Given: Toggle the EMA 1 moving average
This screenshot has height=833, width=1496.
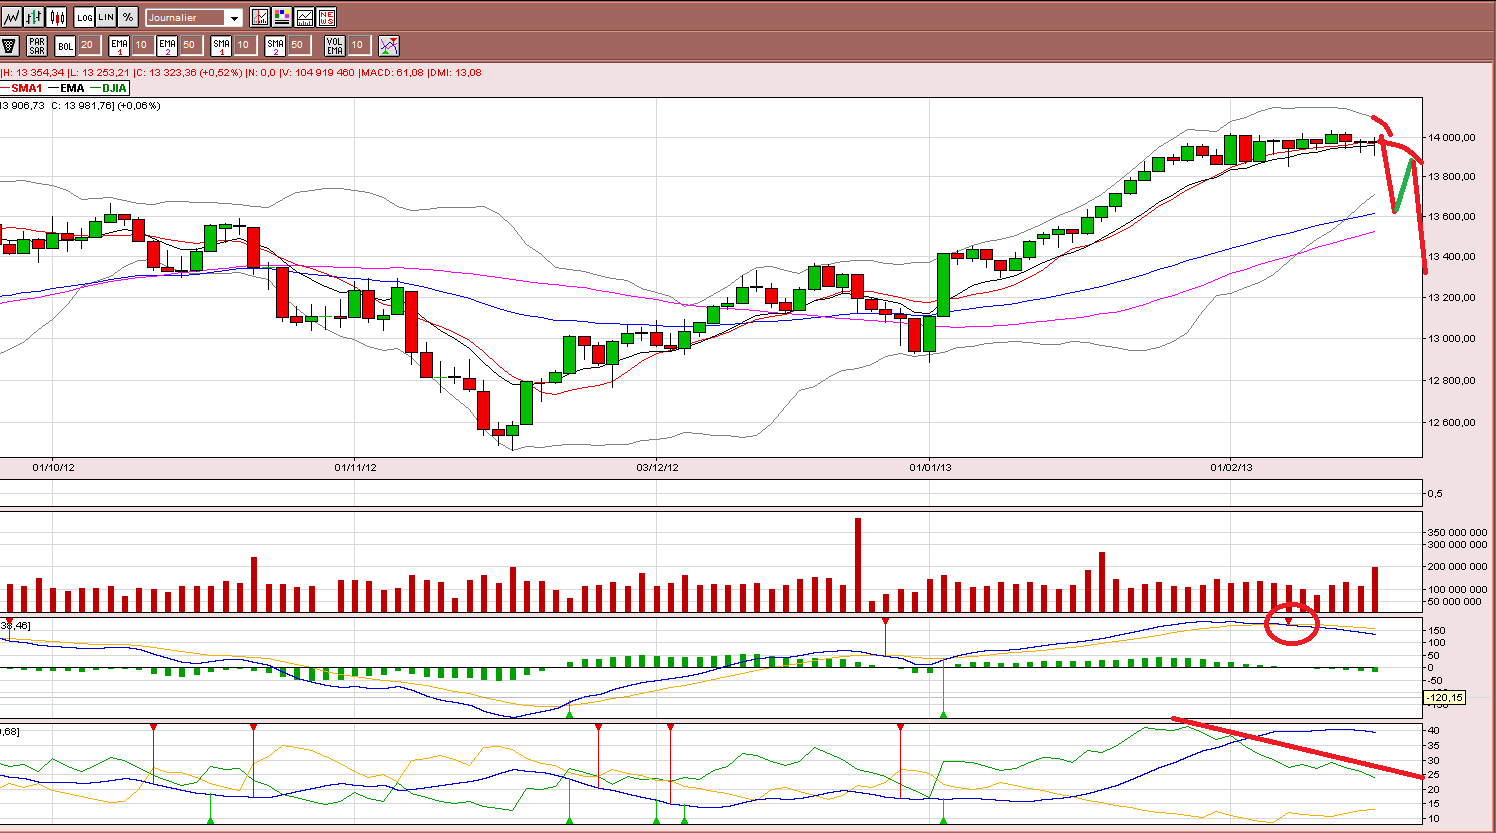Looking at the screenshot, I should tap(119, 45).
